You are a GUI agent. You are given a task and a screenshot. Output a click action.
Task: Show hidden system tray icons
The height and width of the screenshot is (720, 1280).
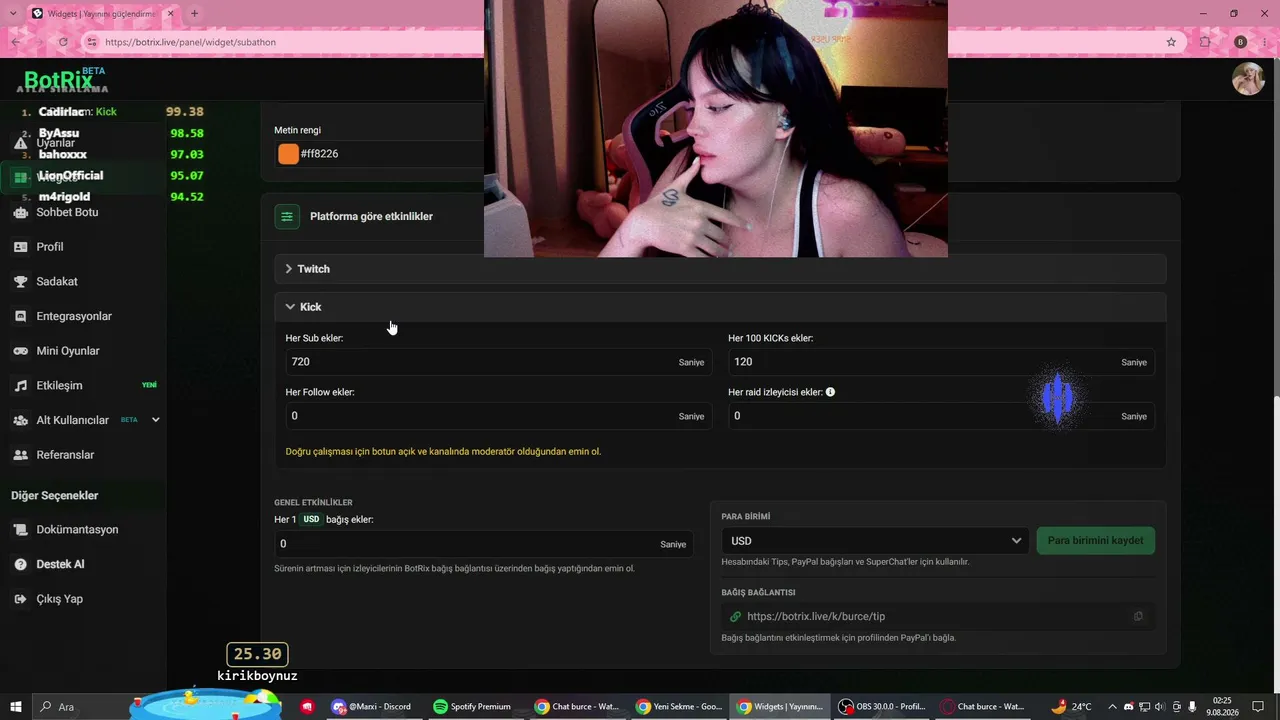(1112, 707)
